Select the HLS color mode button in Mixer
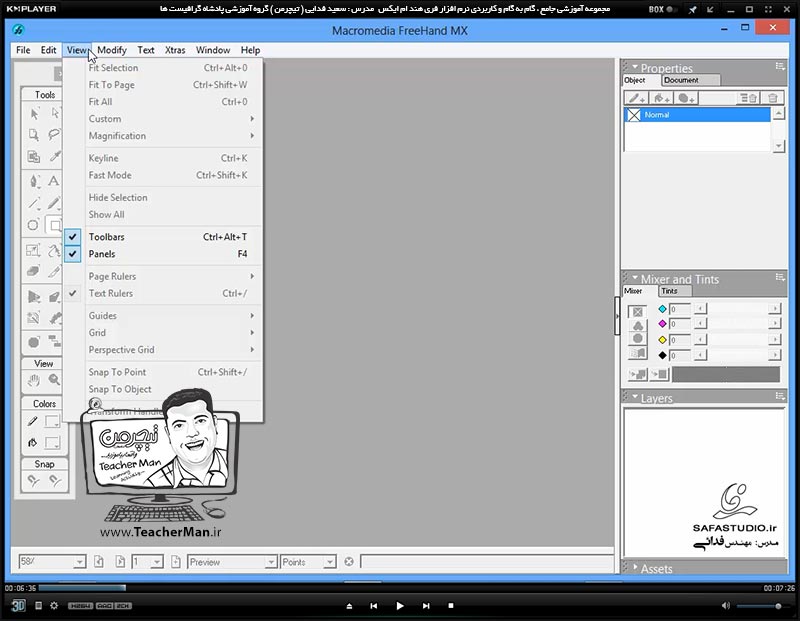 pyautogui.click(x=638, y=339)
